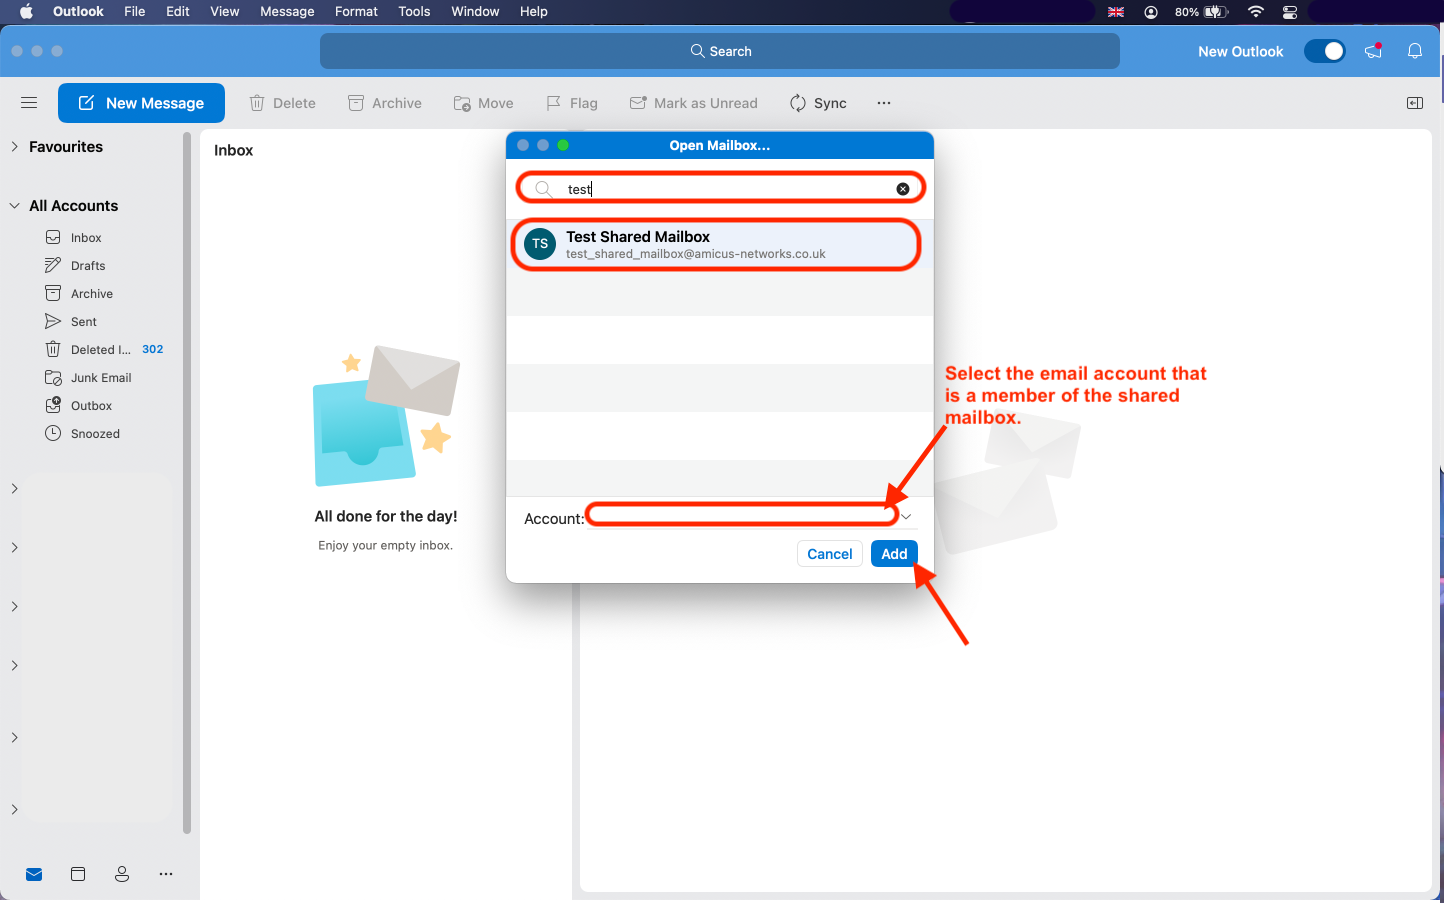Toggle the hamburger sidebar menu icon
1444x903 pixels.
coord(29,103)
